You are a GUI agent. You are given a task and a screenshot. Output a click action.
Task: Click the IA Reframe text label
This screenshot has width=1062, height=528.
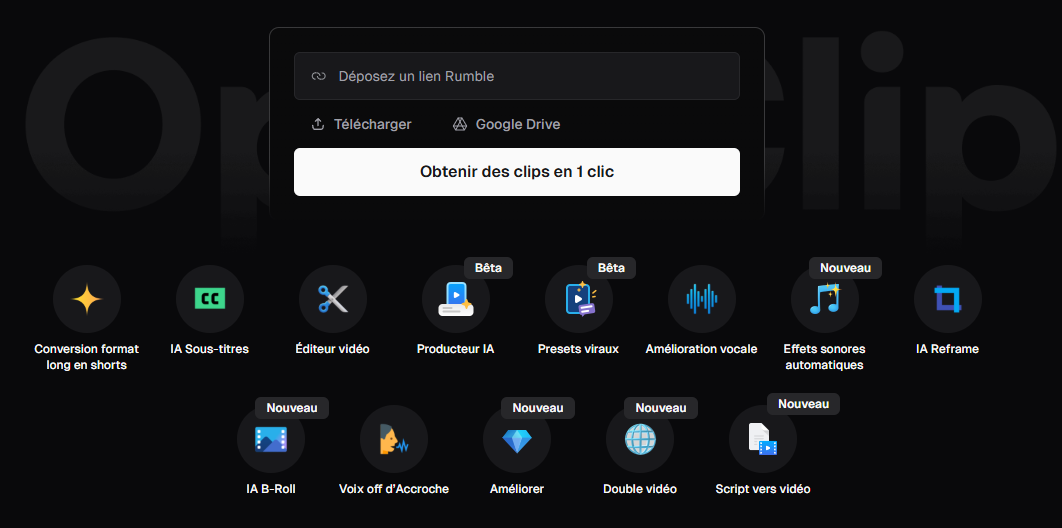[x=948, y=349]
